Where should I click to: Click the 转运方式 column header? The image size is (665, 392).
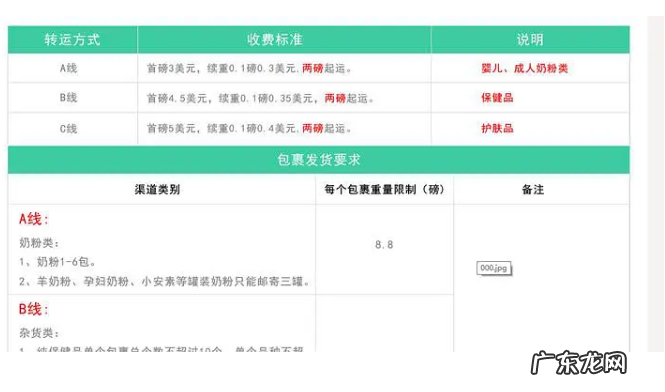click(x=73, y=39)
